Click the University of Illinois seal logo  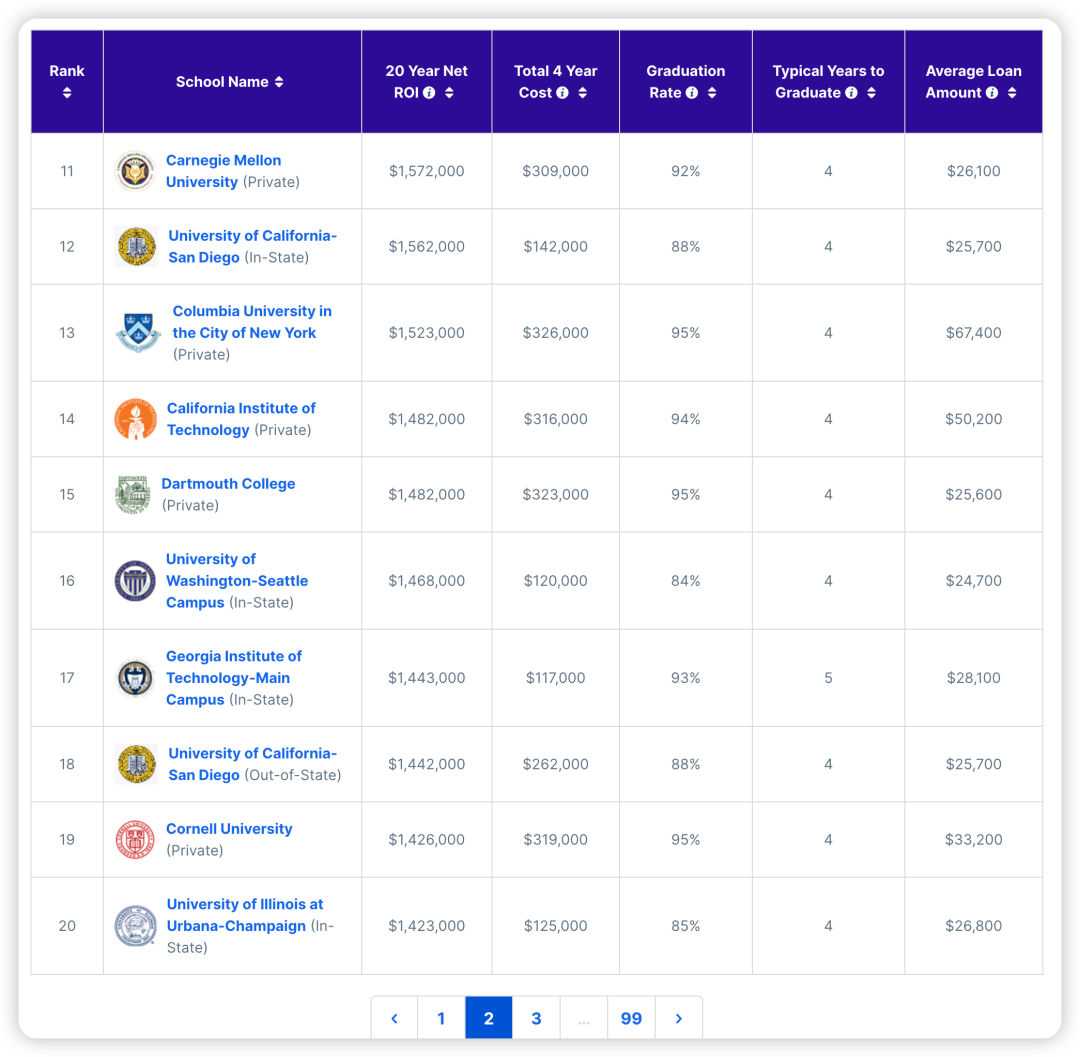click(x=136, y=925)
